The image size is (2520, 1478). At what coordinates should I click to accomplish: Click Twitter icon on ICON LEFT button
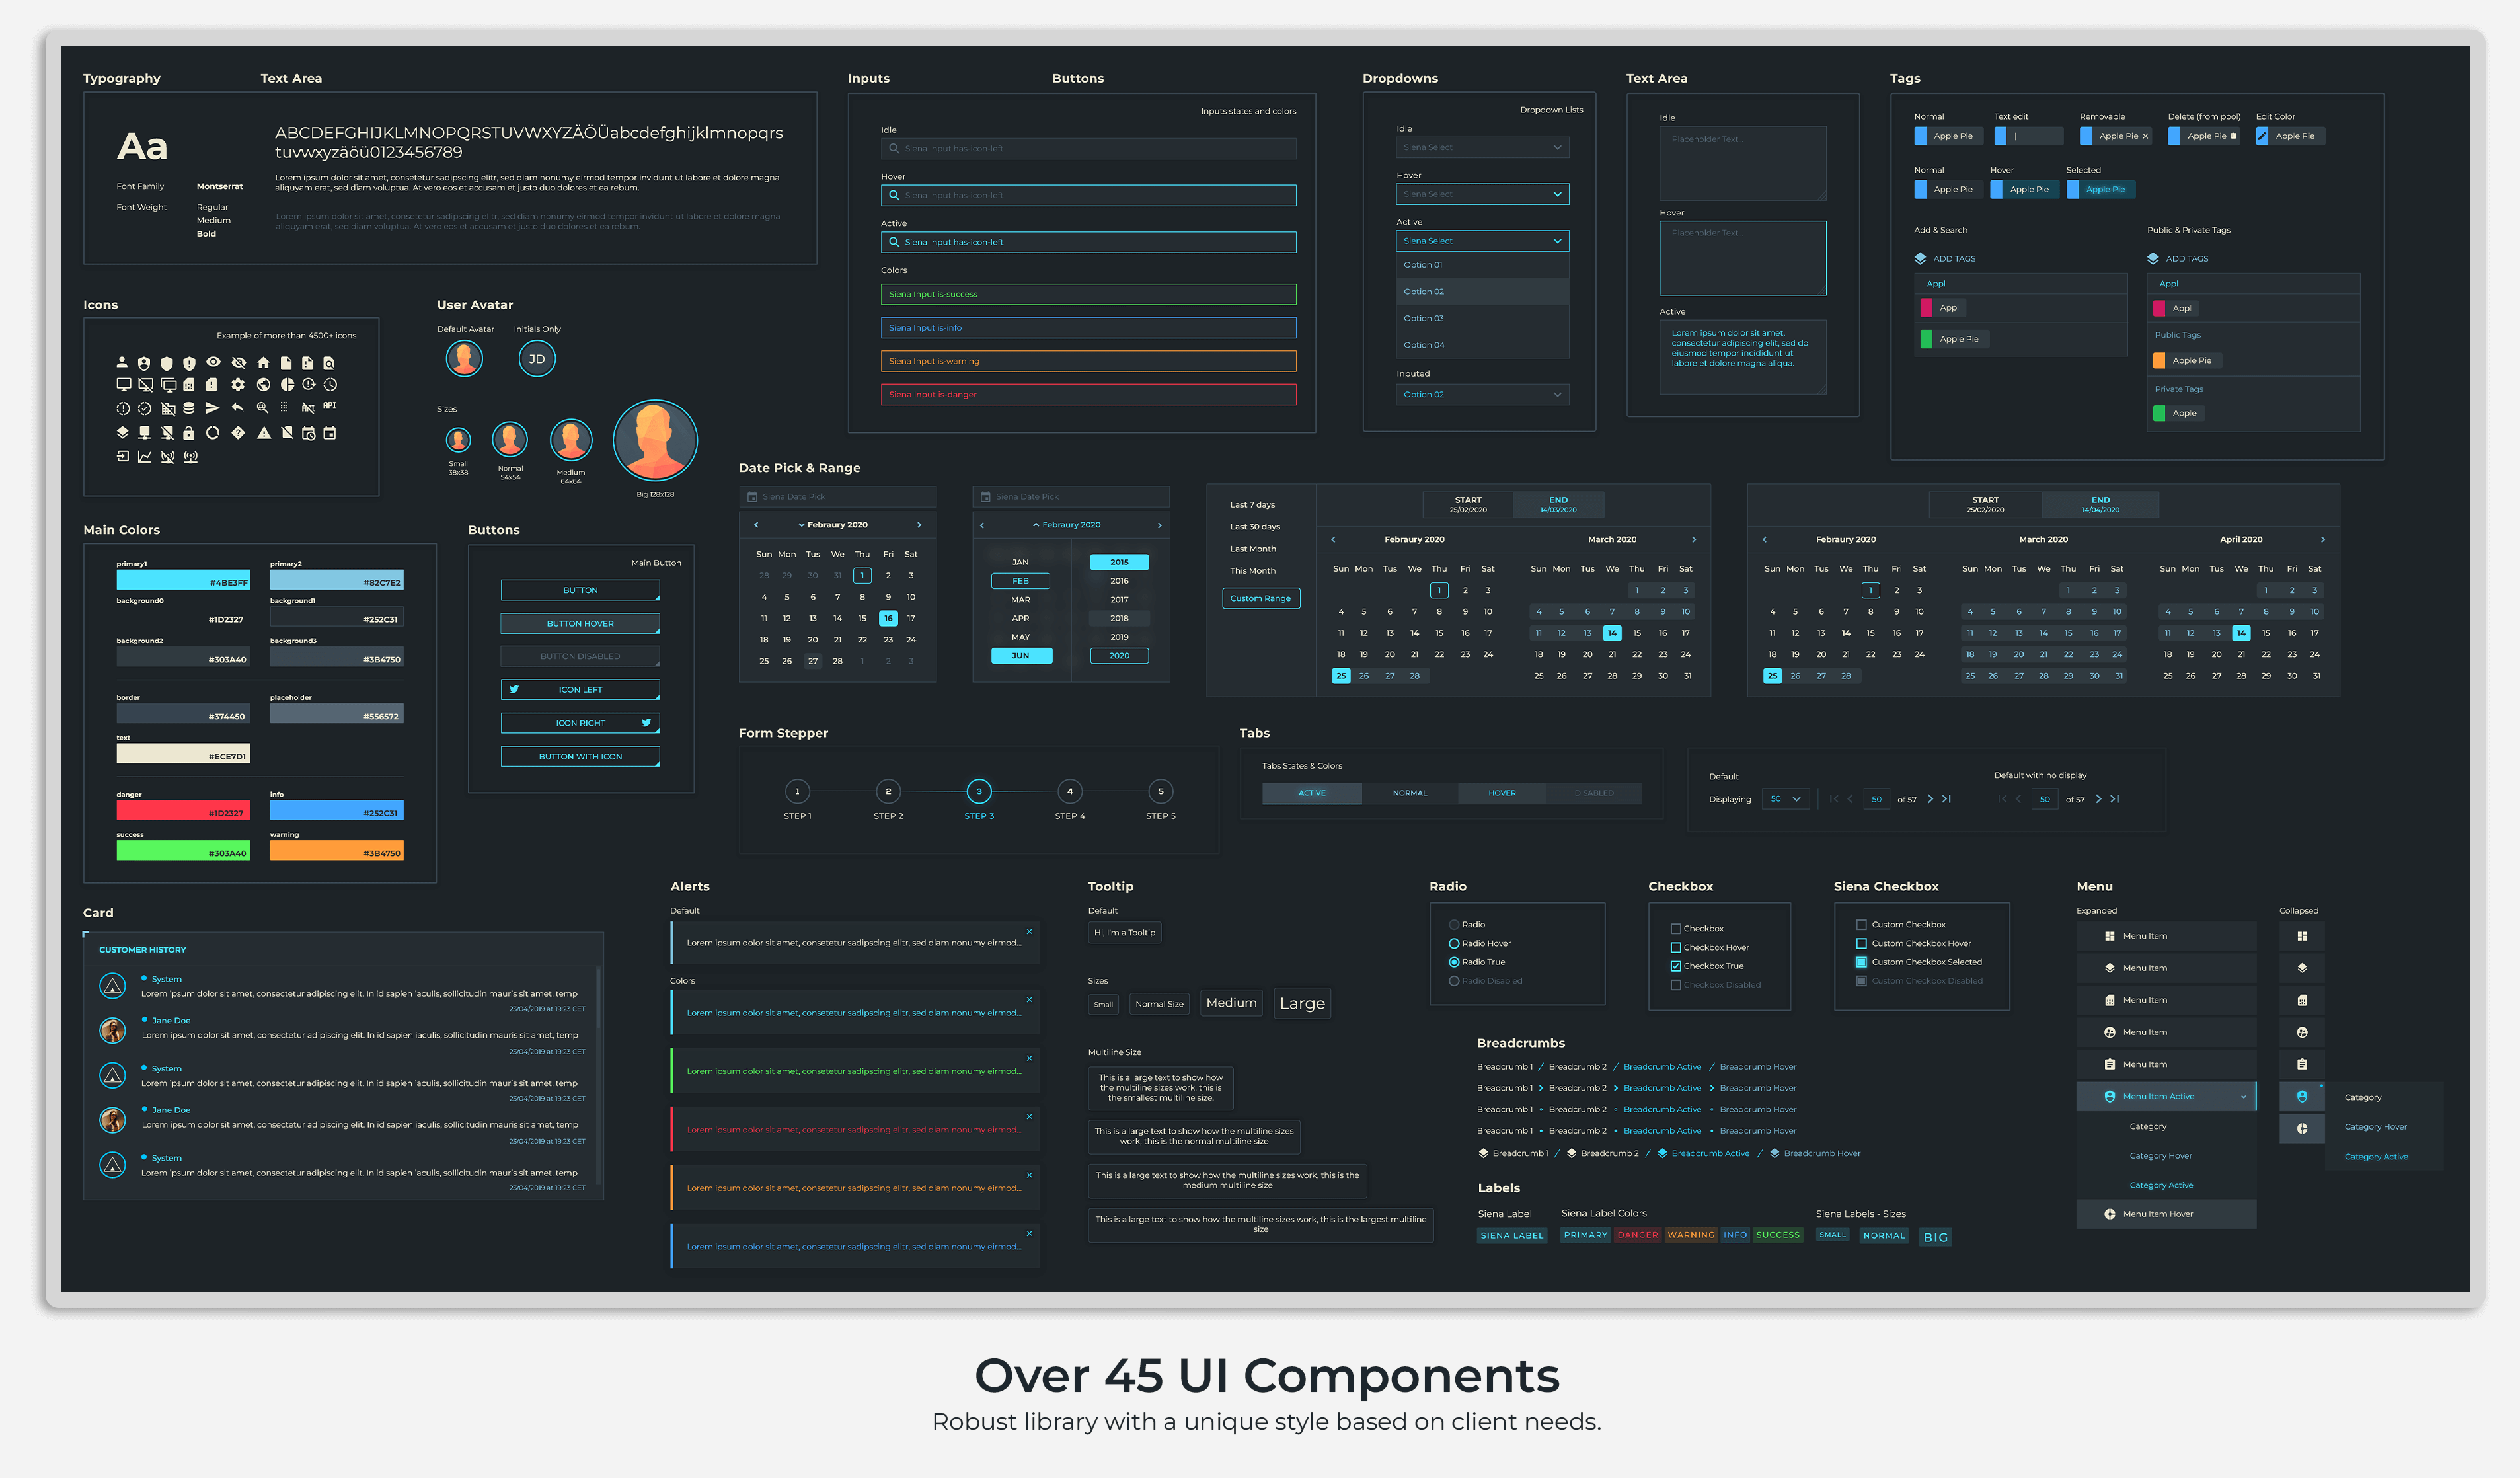514,690
